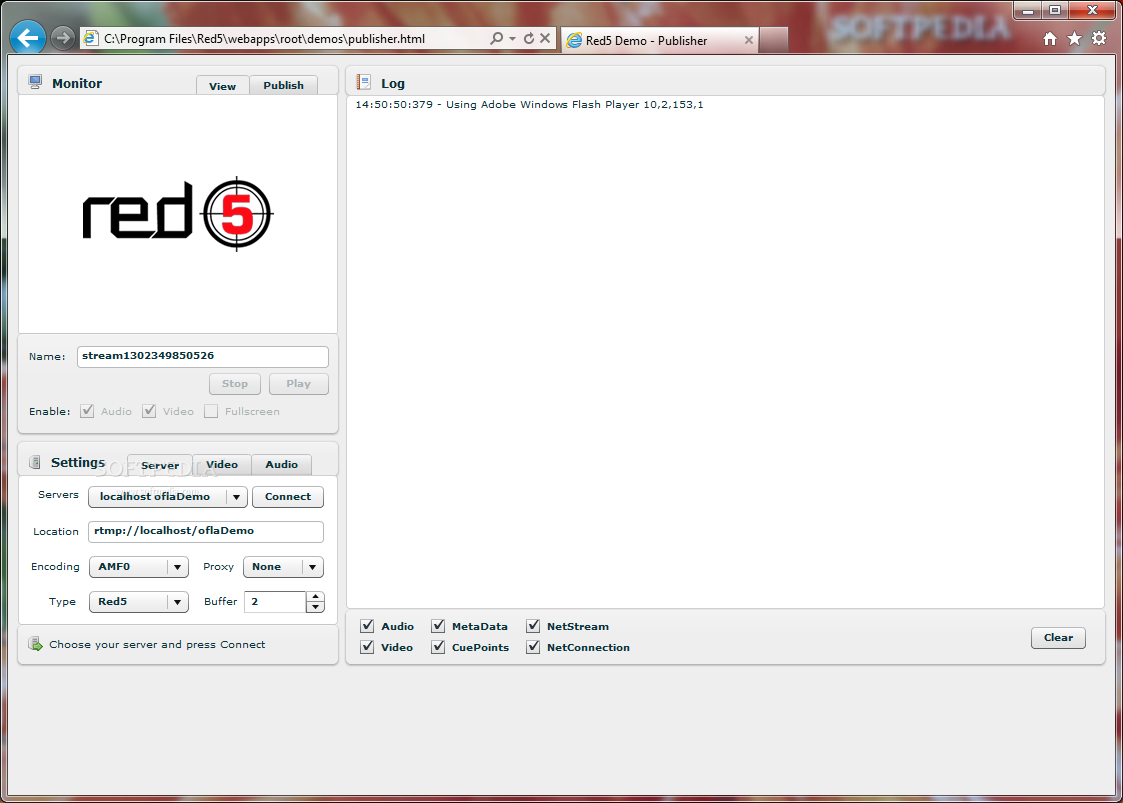This screenshot has width=1123, height=803.
Task: Open Favorites with the star icon
Action: [1074, 39]
